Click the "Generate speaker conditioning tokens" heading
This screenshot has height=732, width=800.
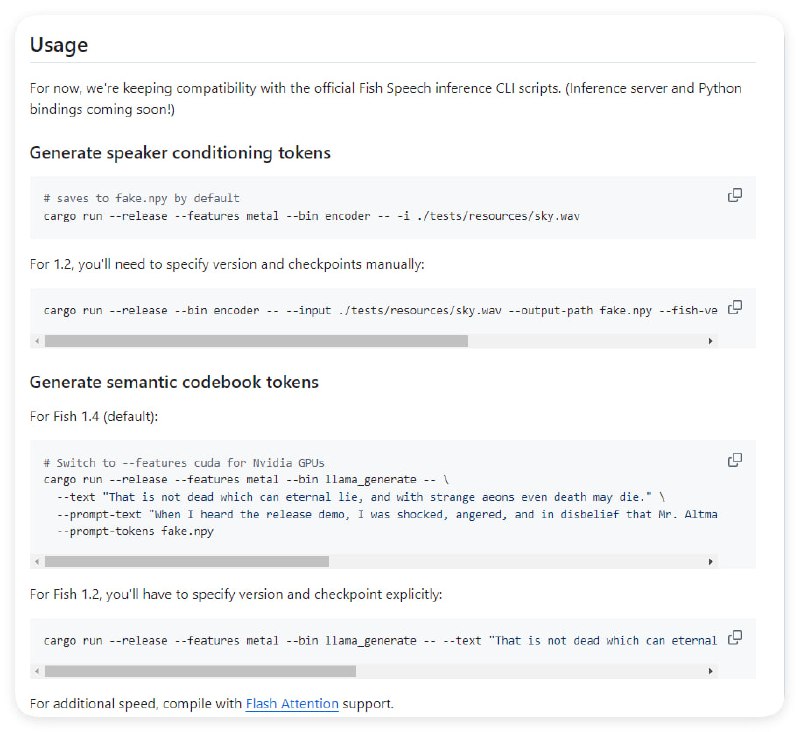180,153
